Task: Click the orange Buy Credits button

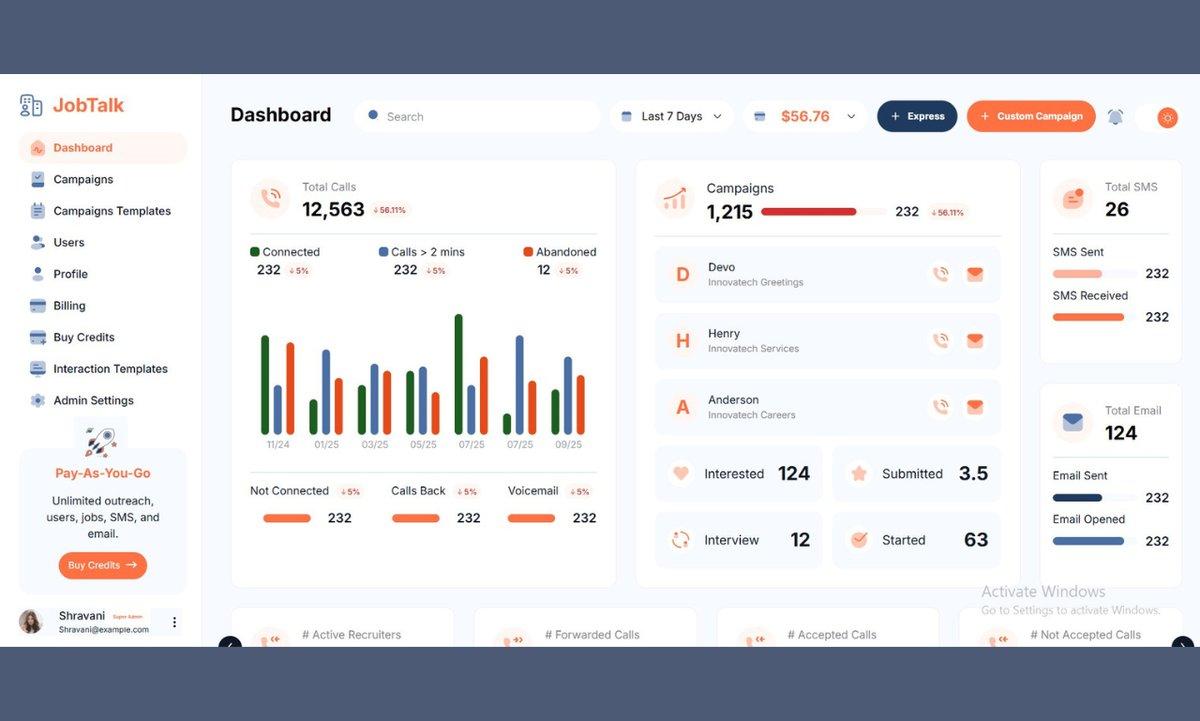Action: pos(102,565)
